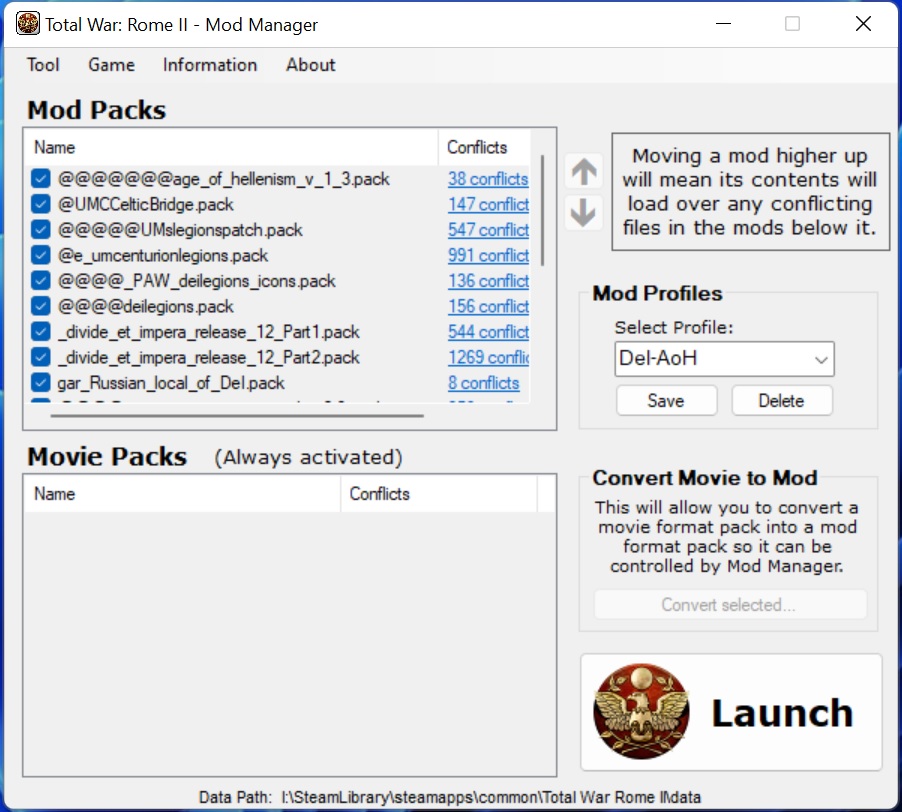Uncheck PAW_deilegions_icons.pack
The height and width of the screenshot is (812, 902).
click(x=40, y=281)
